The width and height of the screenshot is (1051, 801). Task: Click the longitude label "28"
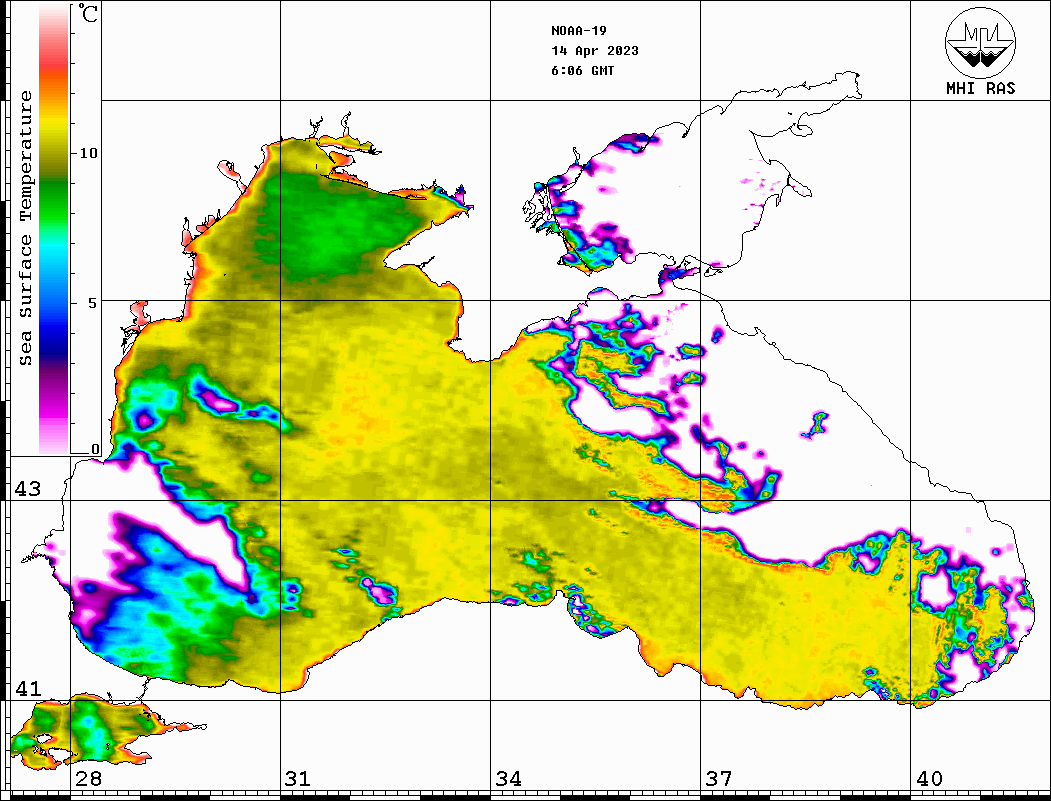(x=88, y=778)
